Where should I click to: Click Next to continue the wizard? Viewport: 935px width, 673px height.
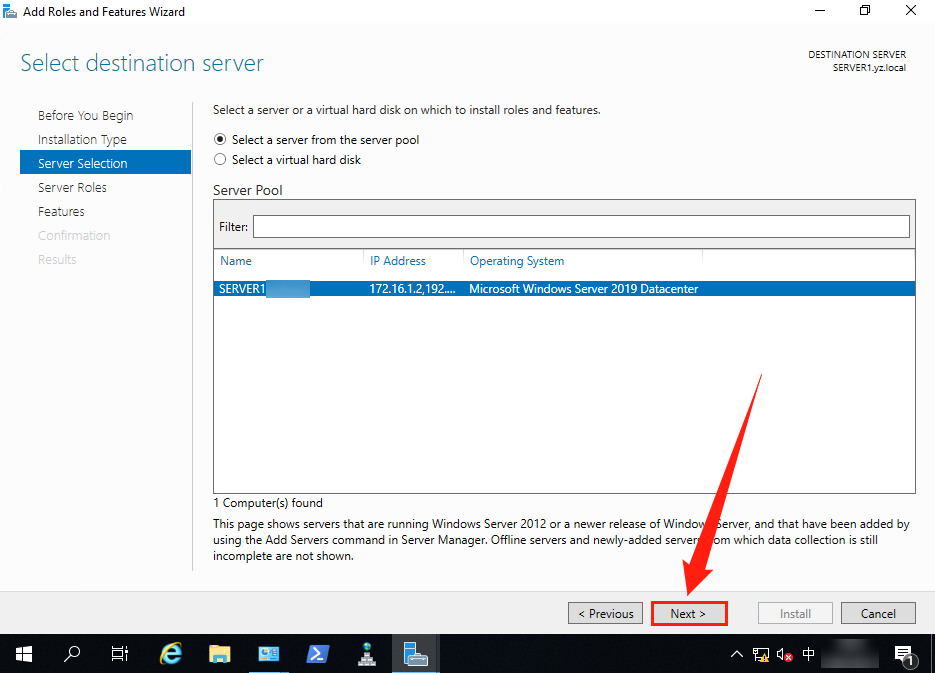tap(689, 613)
